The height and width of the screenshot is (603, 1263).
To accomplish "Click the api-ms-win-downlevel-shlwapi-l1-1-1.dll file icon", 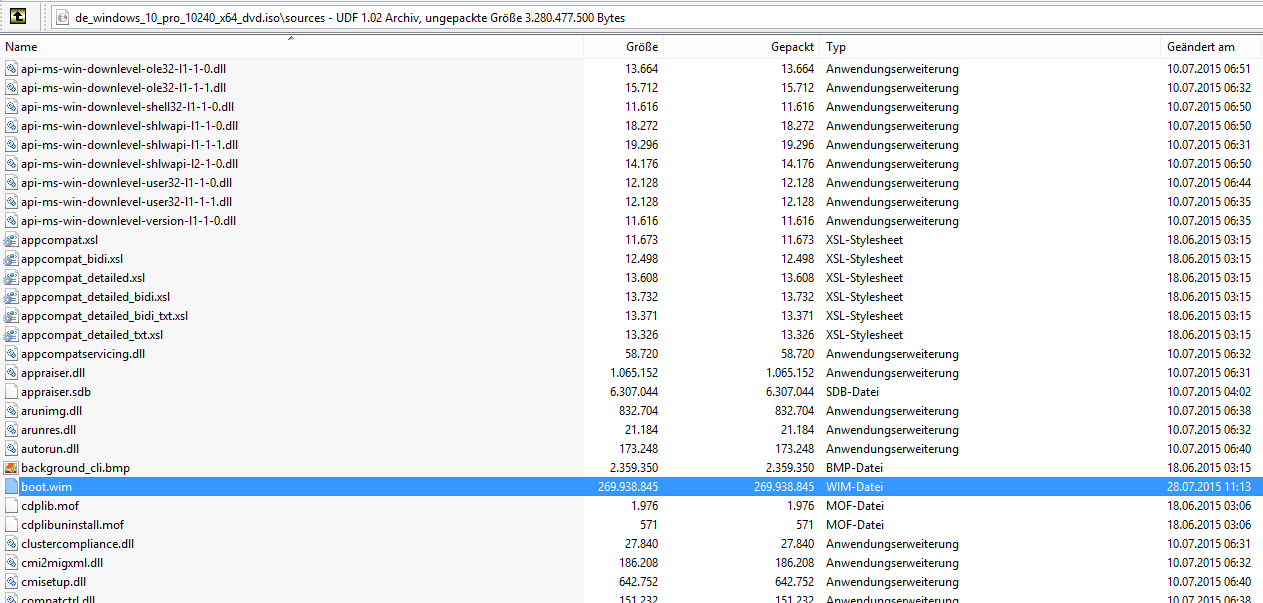I will coord(11,145).
